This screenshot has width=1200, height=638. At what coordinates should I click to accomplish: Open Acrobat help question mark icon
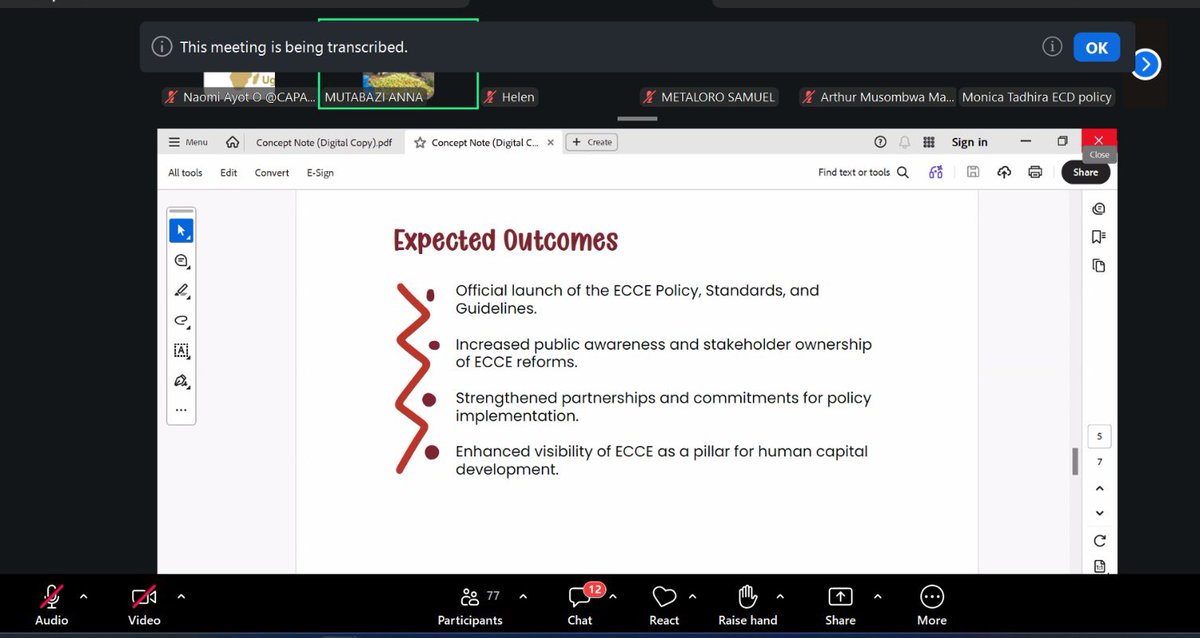pos(880,142)
